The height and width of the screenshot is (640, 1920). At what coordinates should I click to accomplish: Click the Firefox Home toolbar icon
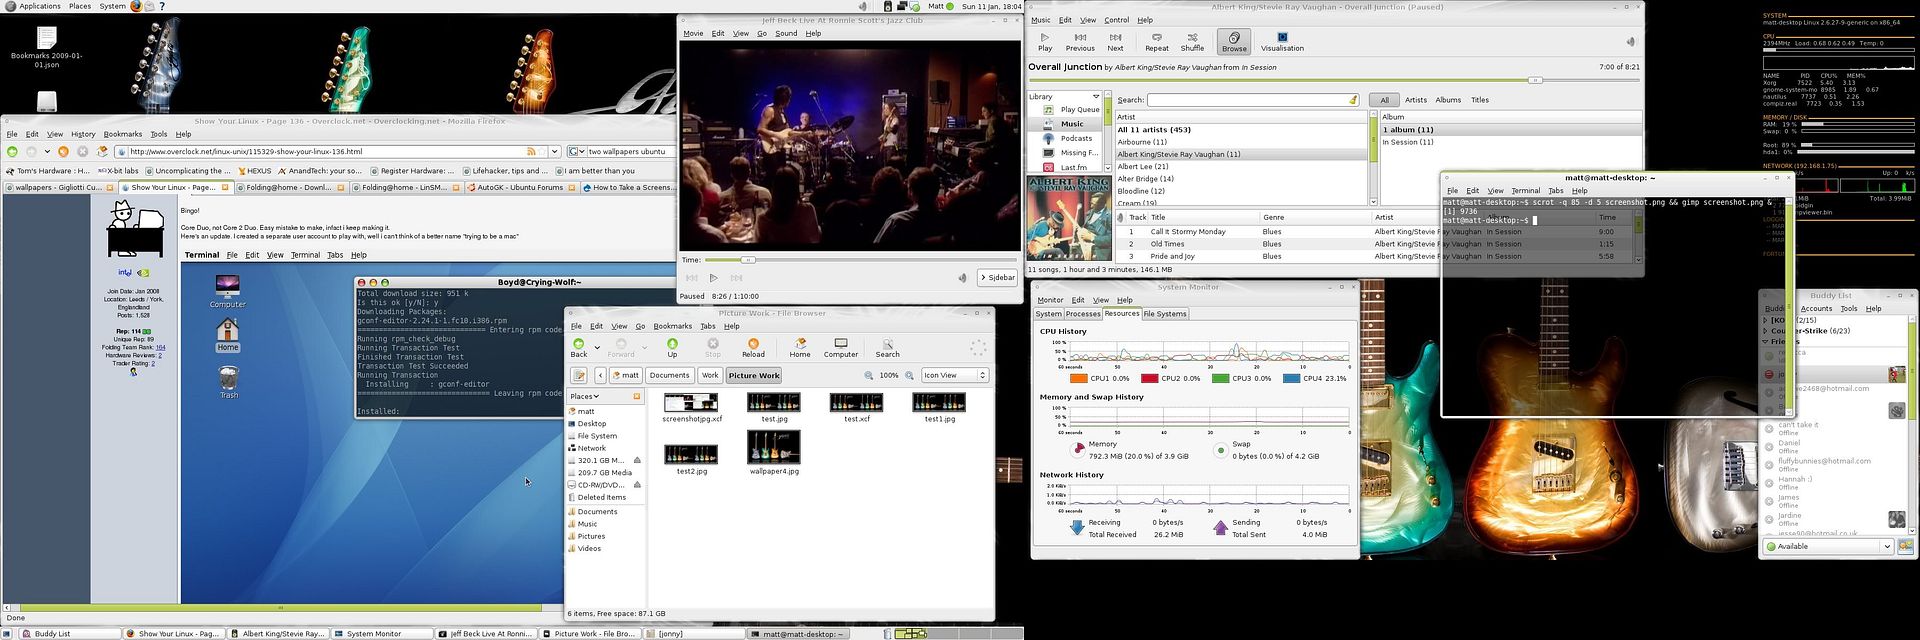click(102, 152)
